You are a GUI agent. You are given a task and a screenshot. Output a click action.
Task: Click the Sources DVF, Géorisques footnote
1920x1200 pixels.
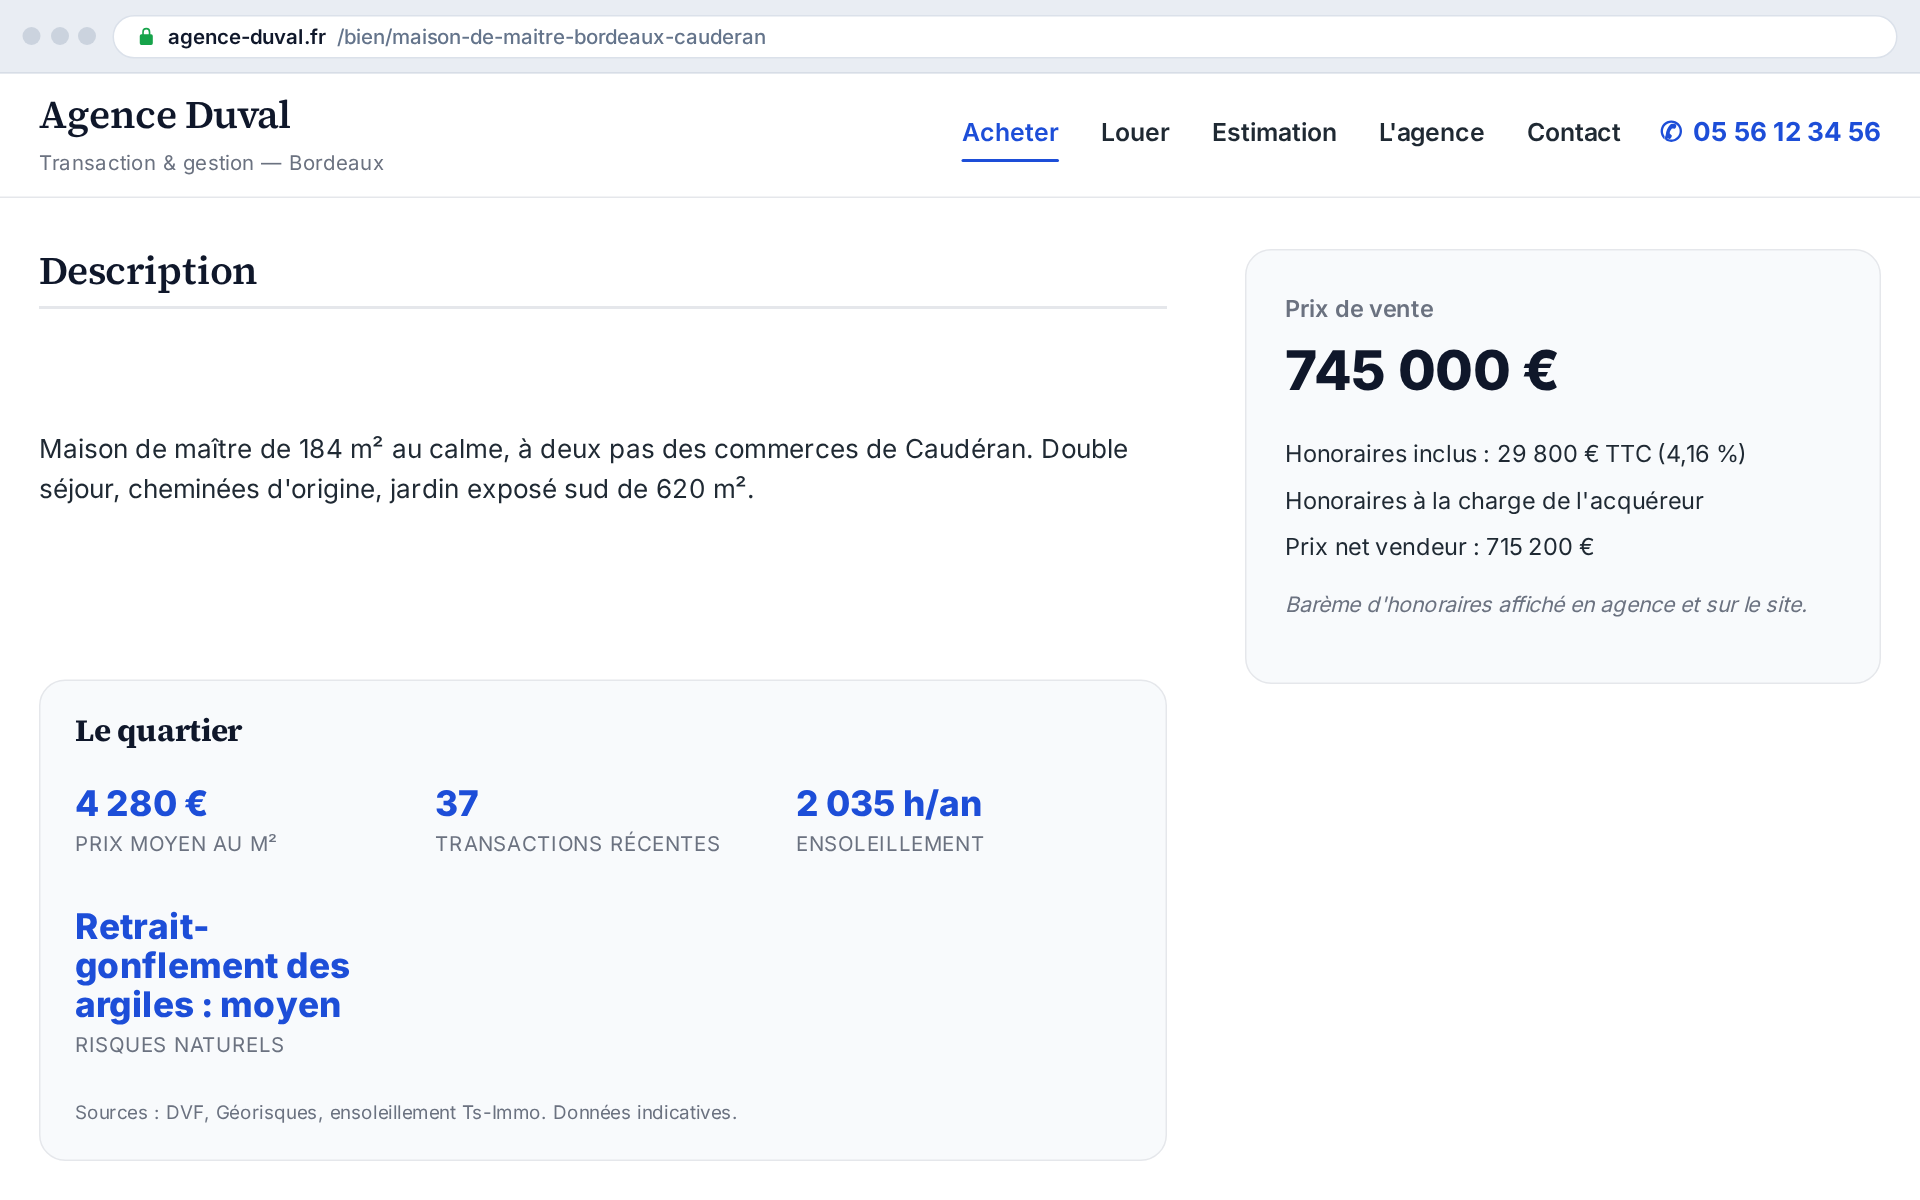pyautogui.click(x=406, y=1113)
